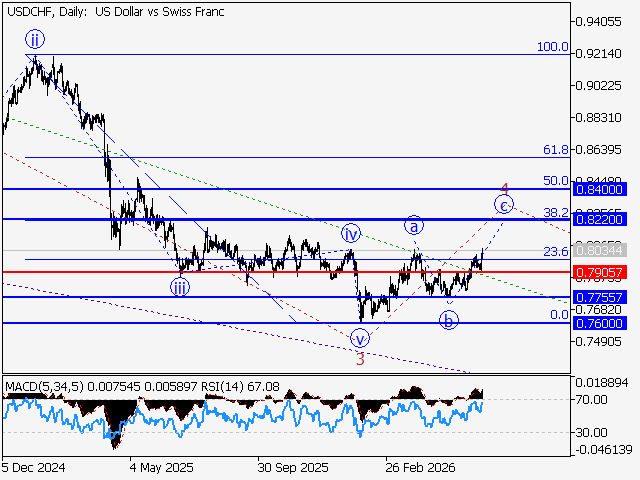Click the 0.76820 price axis value
The height and width of the screenshot is (480, 640).
coord(598,310)
